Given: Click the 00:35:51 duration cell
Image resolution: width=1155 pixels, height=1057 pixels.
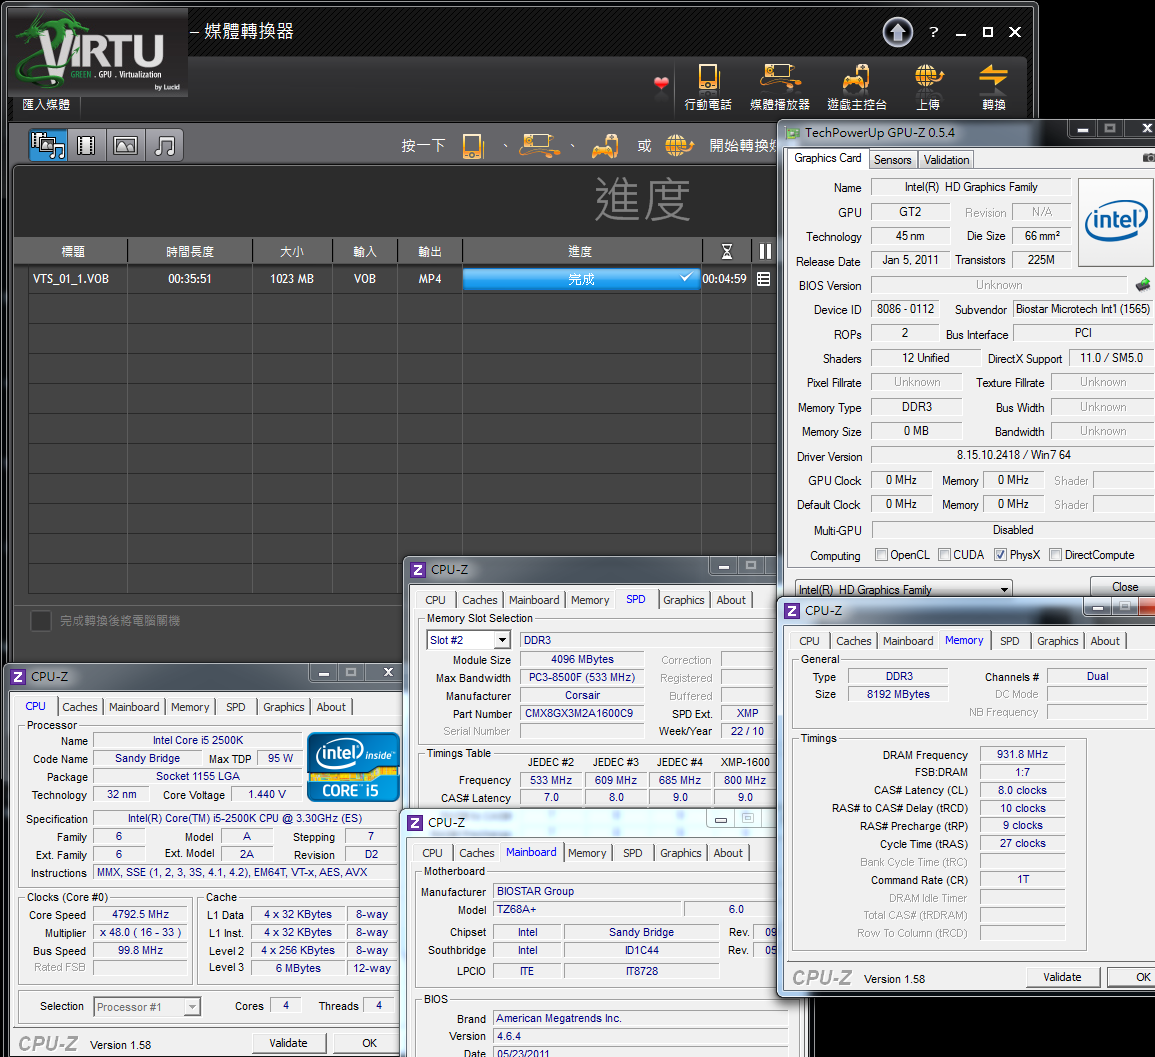Looking at the screenshot, I should coord(190,279).
